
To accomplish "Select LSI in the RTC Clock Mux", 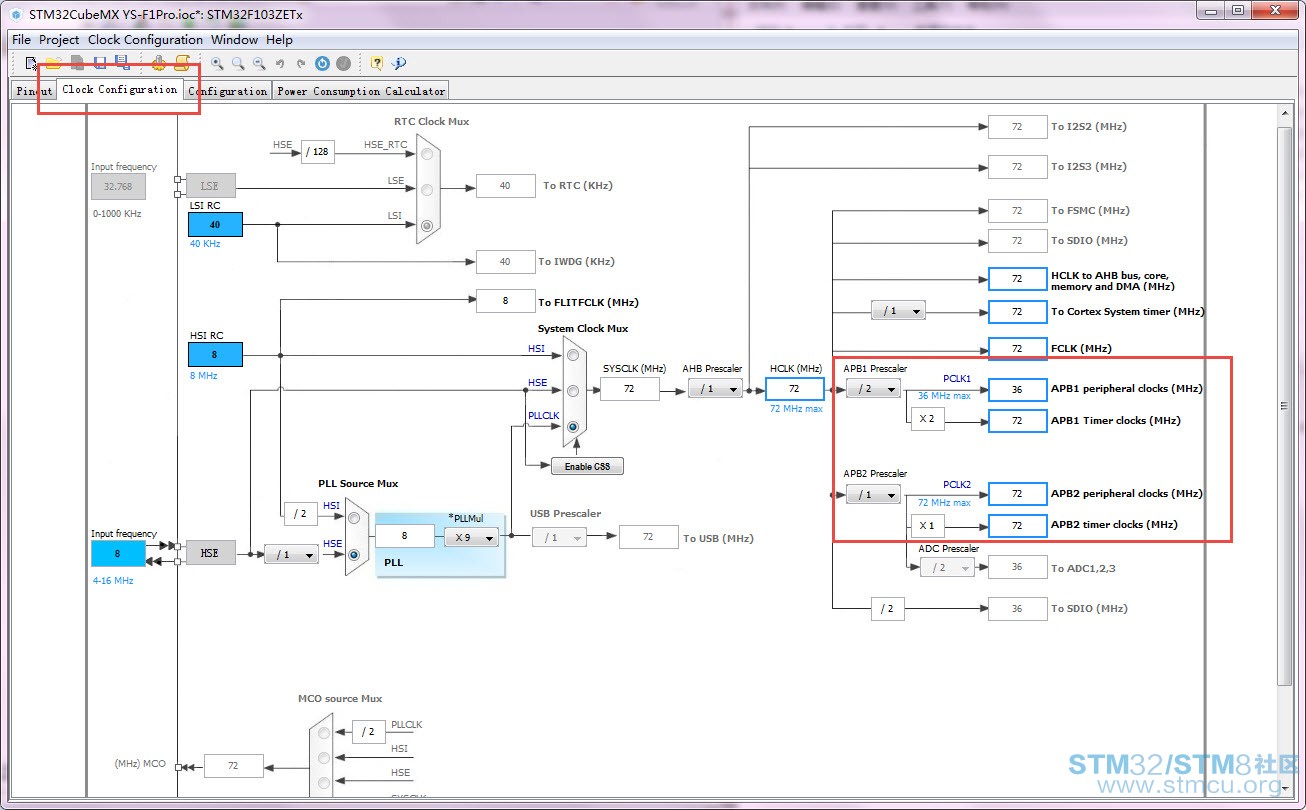I will coord(428,225).
